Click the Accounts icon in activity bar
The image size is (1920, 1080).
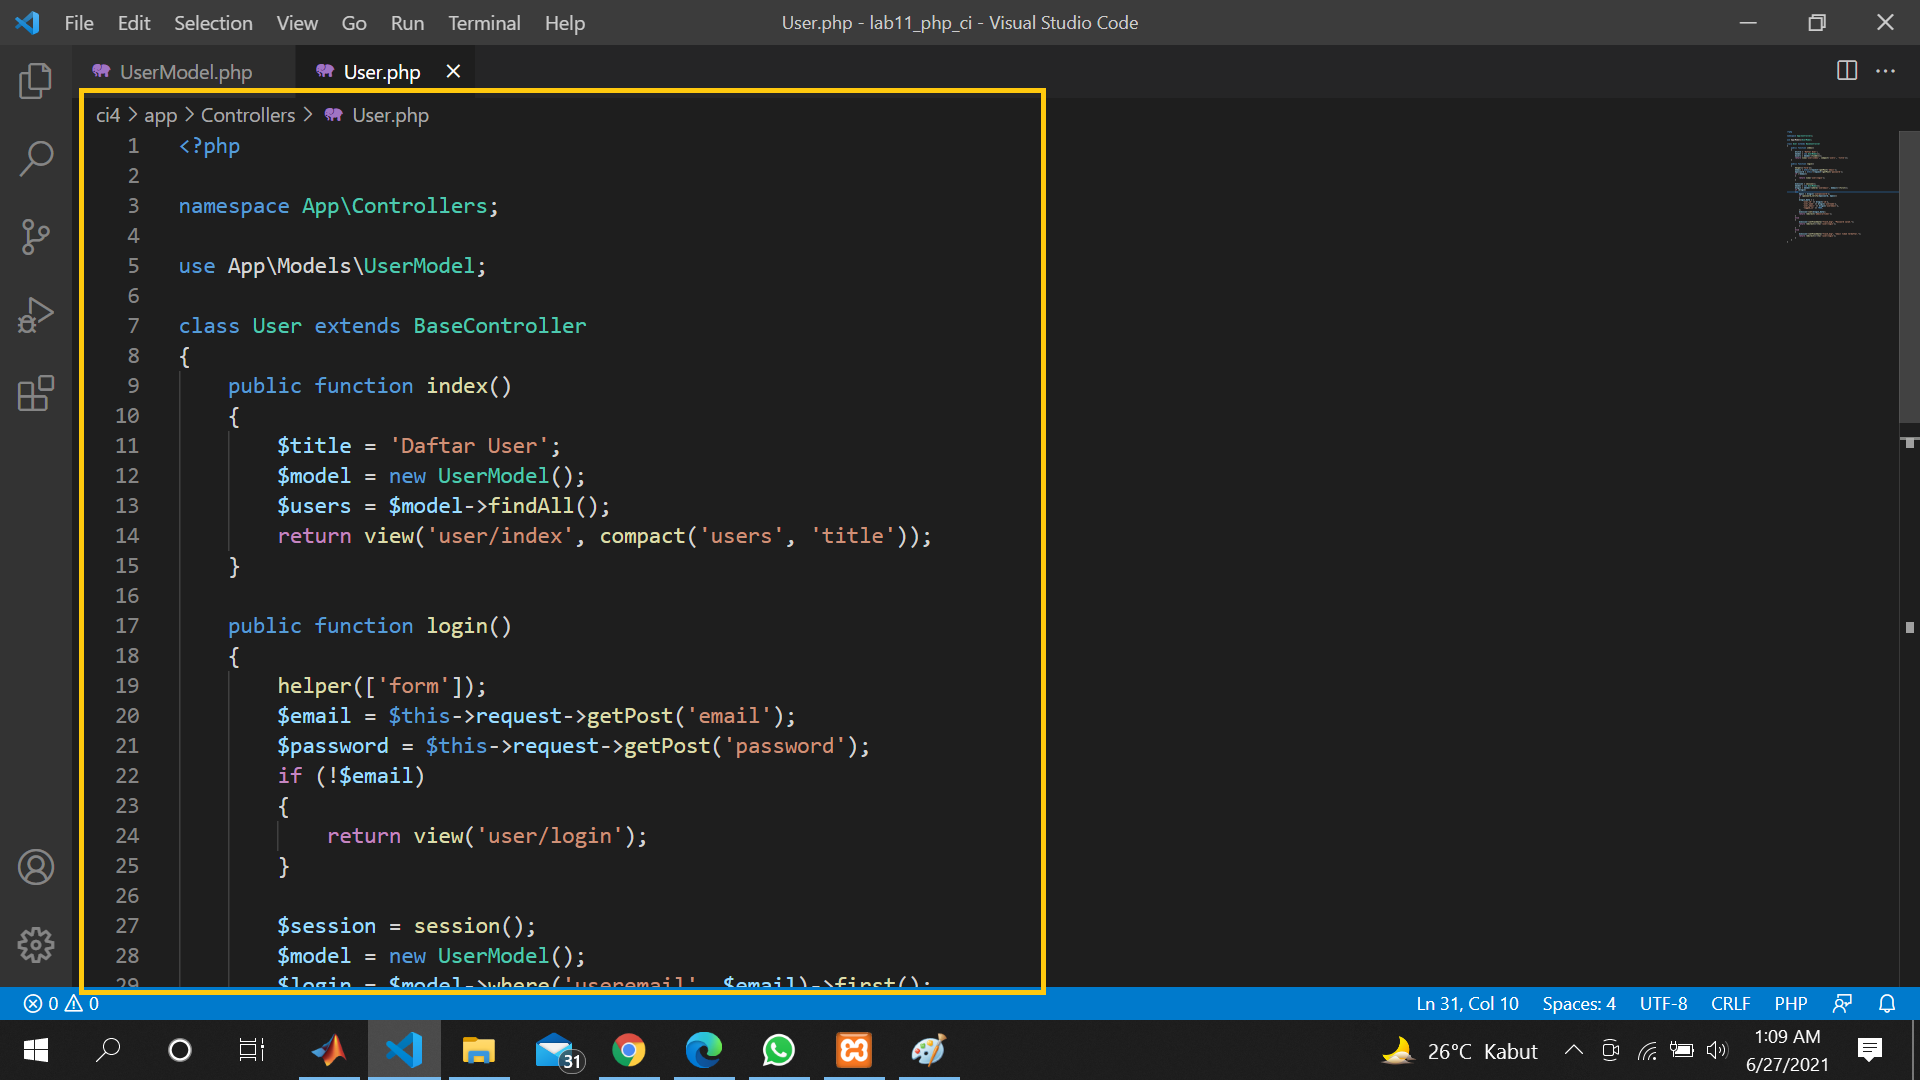tap(36, 867)
